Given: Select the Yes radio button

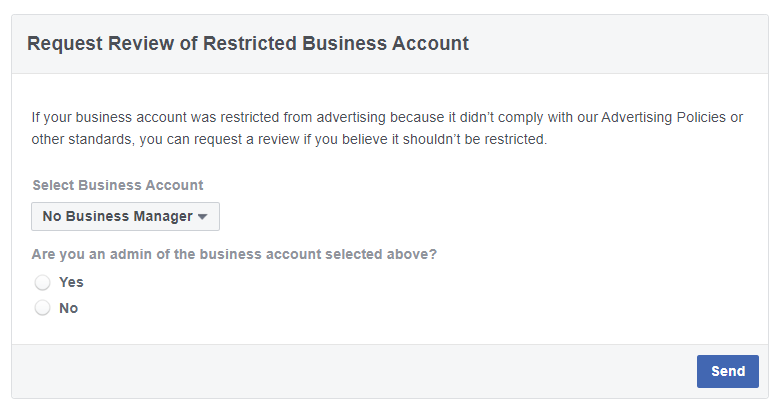Looking at the screenshot, I should click(x=42, y=282).
